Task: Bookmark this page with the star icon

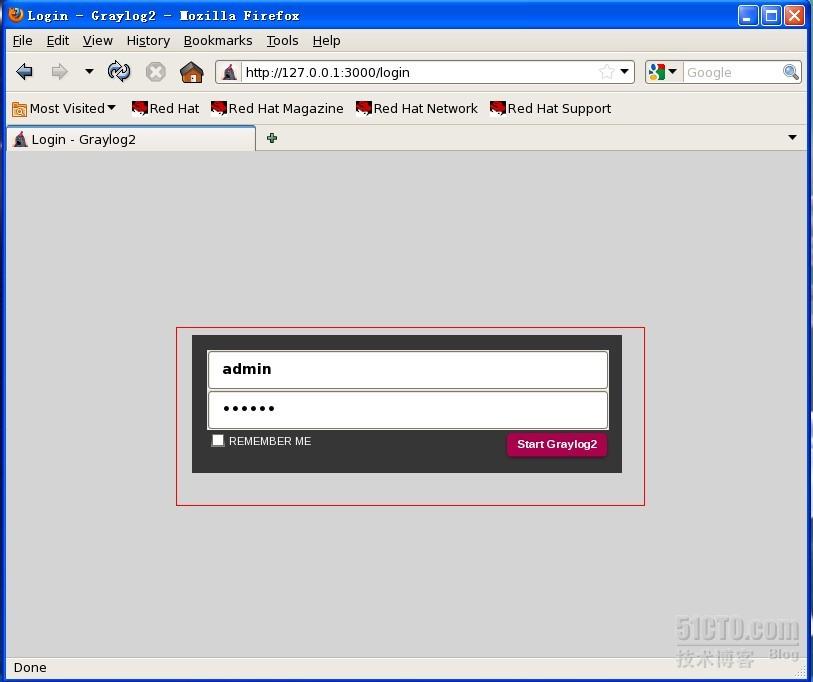Action: (606, 72)
